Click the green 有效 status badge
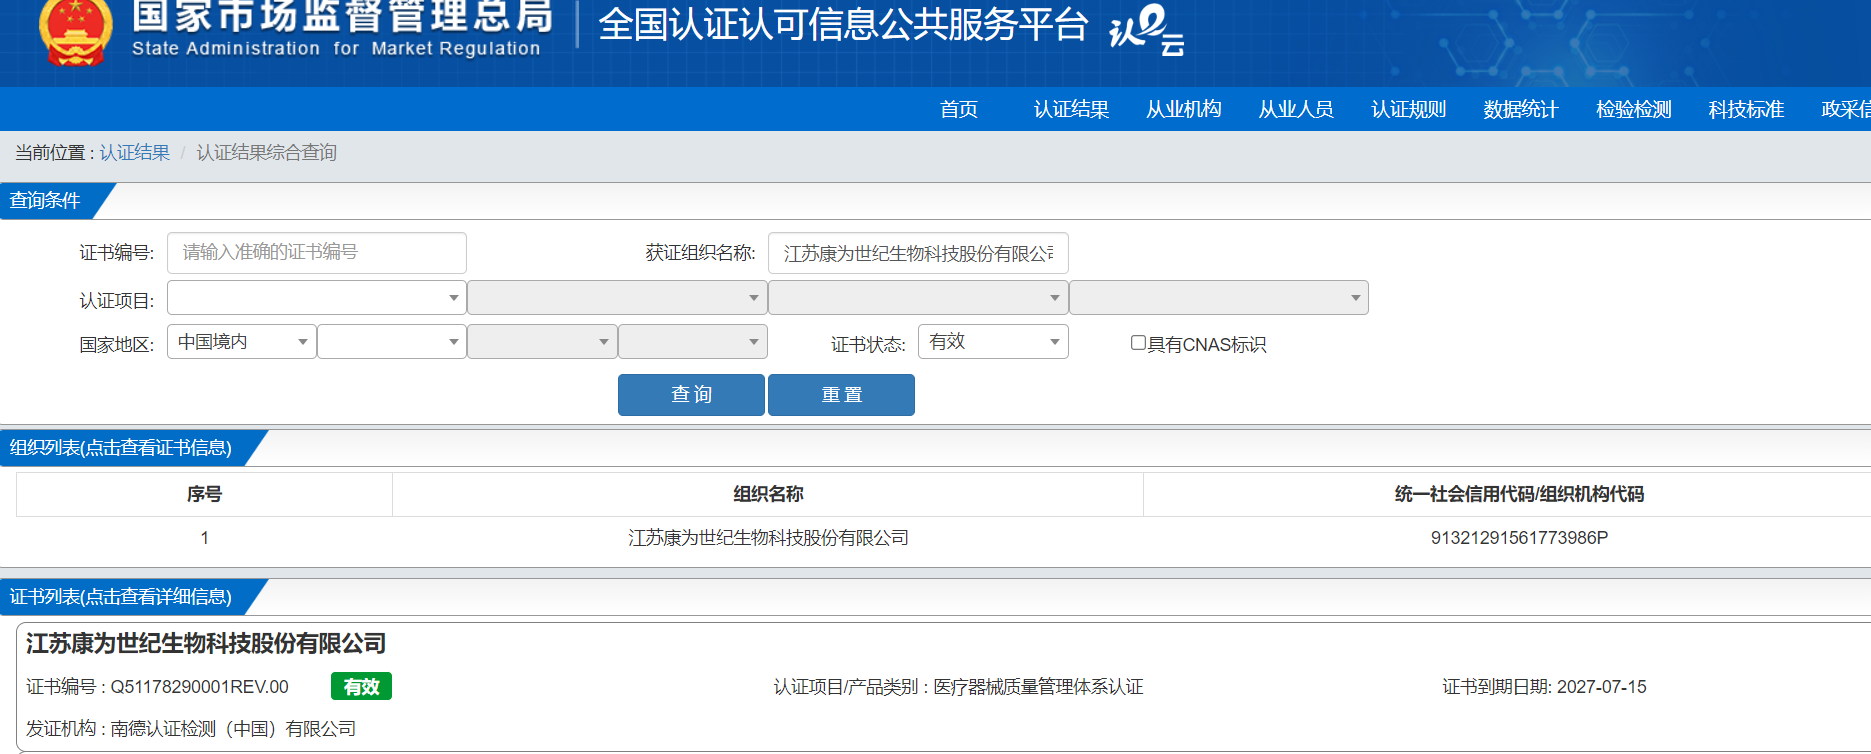The height and width of the screenshot is (754, 1871). coord(361,686)
